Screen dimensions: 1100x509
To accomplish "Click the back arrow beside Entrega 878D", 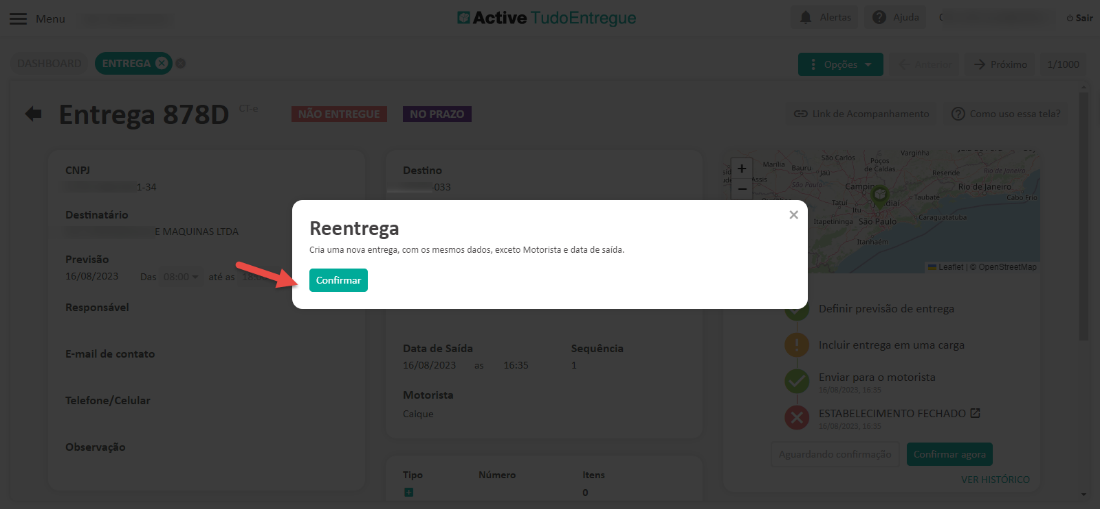I will click(x=34, y=114).
